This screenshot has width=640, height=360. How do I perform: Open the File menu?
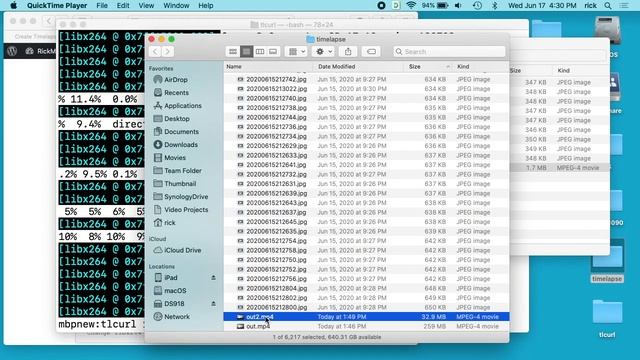coord(102,6)
